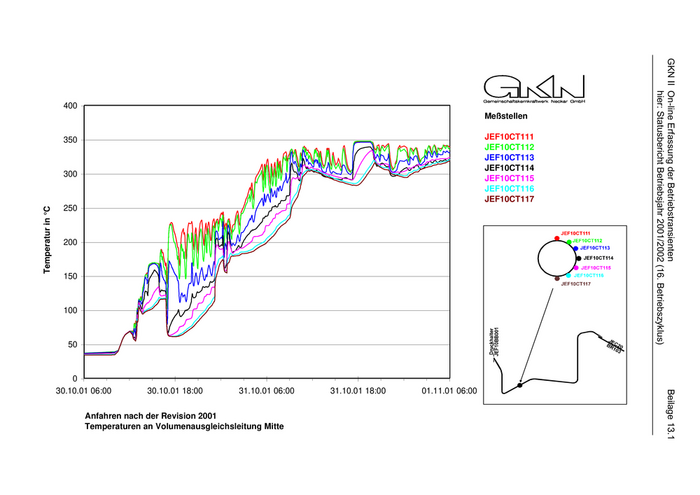Click the Temperatur in °C axis title
This screenshot has height=495, width=700.
(46, 240)
